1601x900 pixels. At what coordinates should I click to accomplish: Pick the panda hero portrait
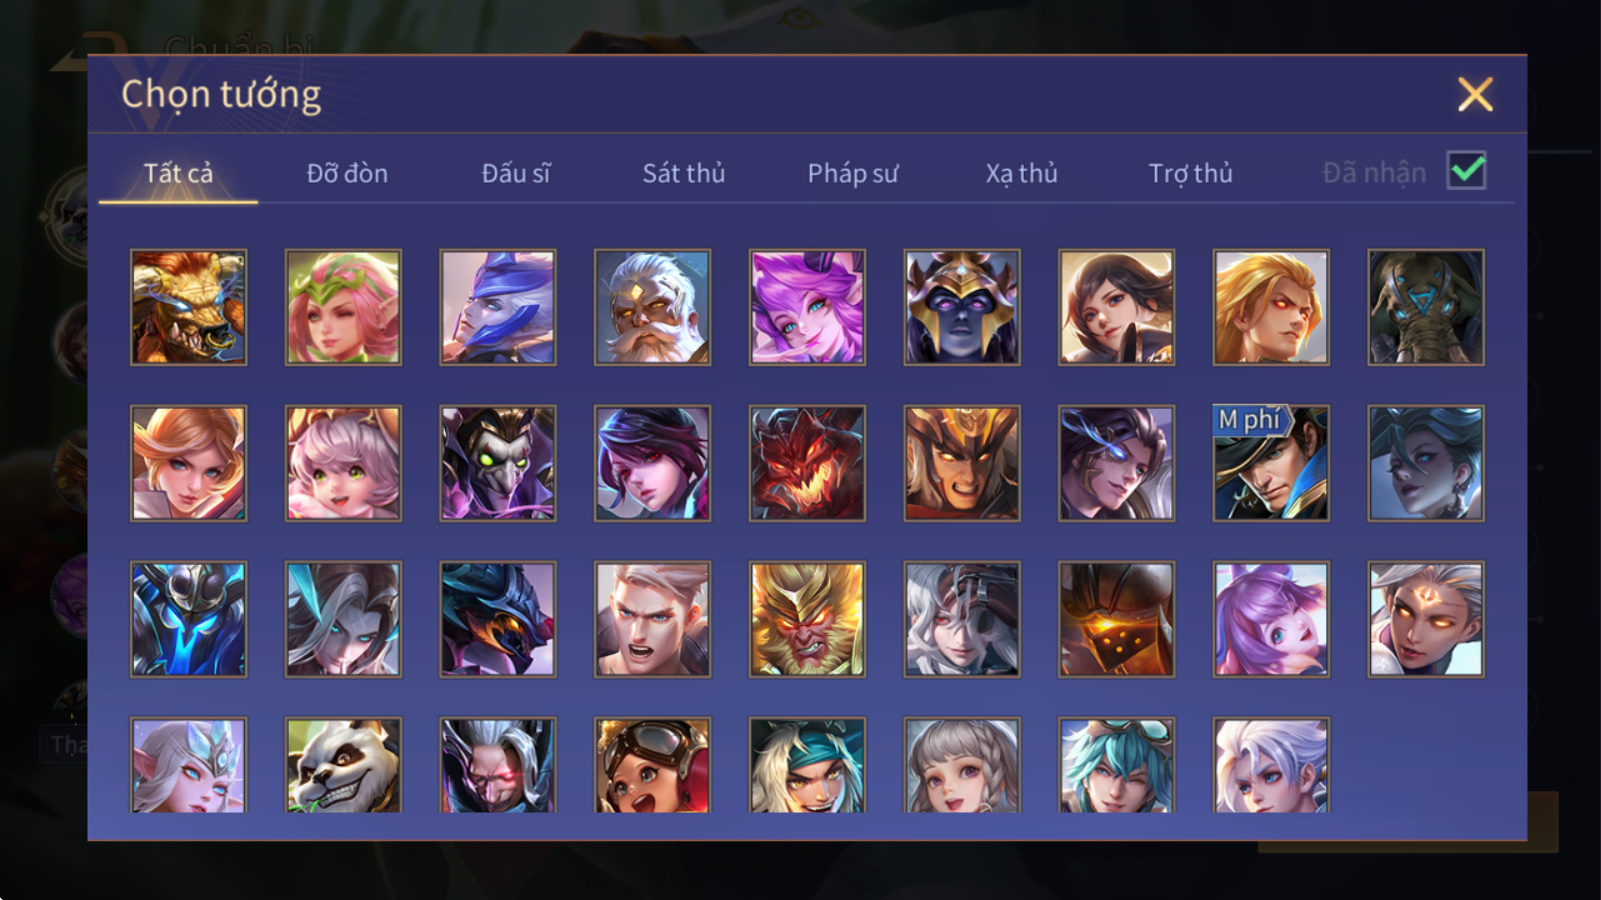[343, 765]
